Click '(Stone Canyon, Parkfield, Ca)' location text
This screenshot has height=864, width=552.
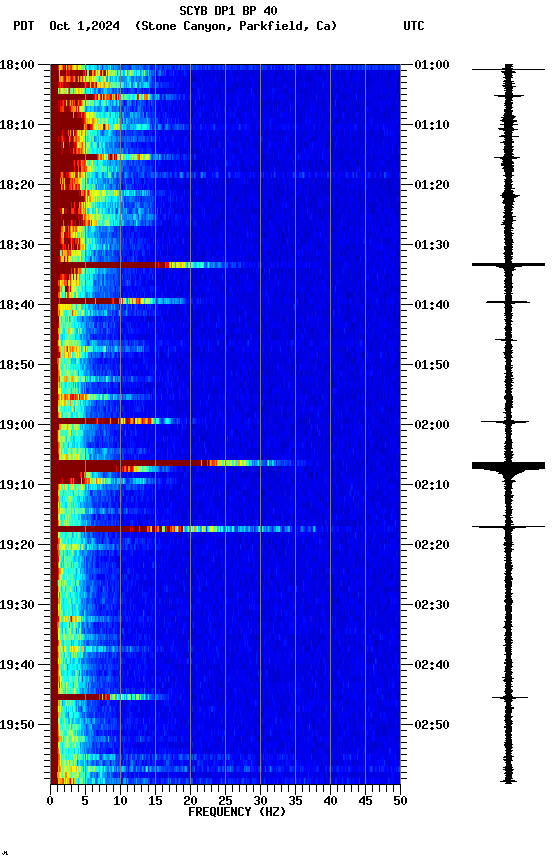pos(236,26)
